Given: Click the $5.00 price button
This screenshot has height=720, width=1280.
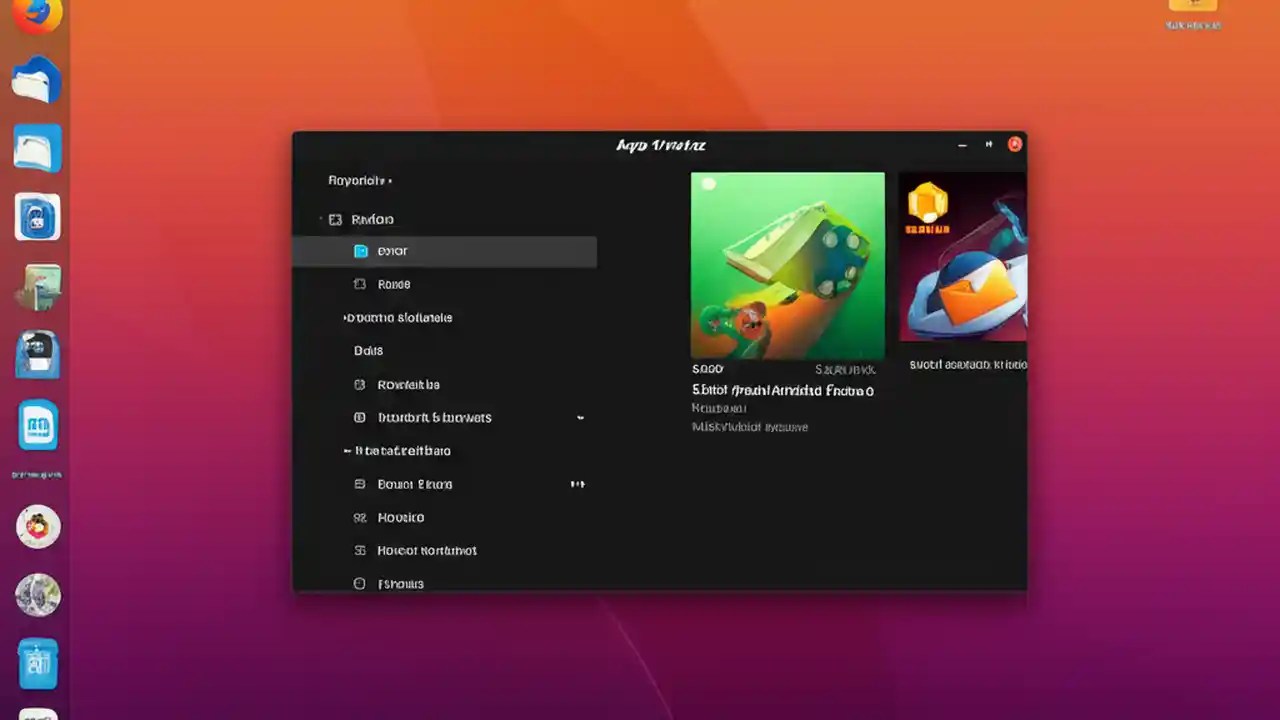Looking at the screenshot, I should [707, 368].
